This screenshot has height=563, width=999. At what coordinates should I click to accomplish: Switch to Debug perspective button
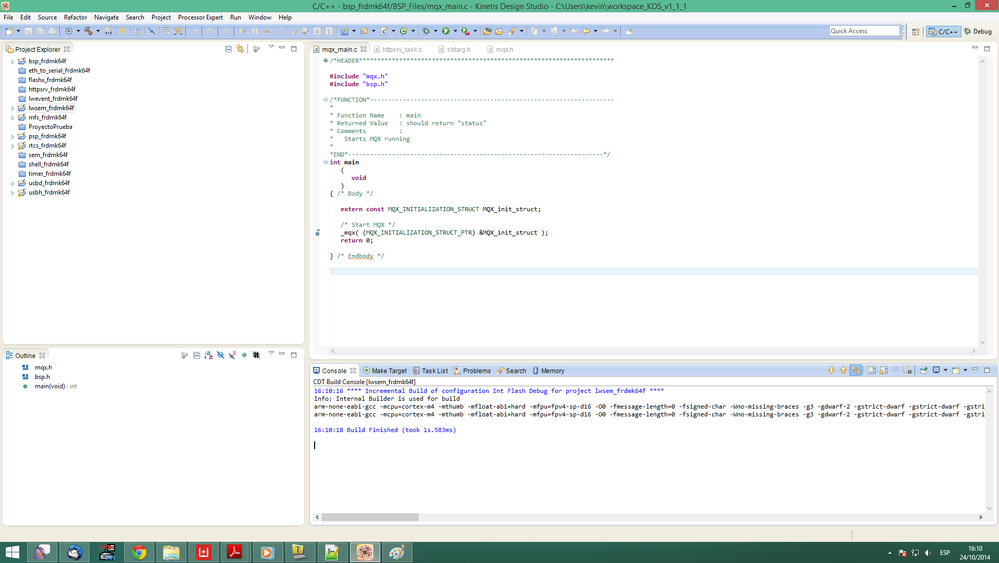(978, 31)
